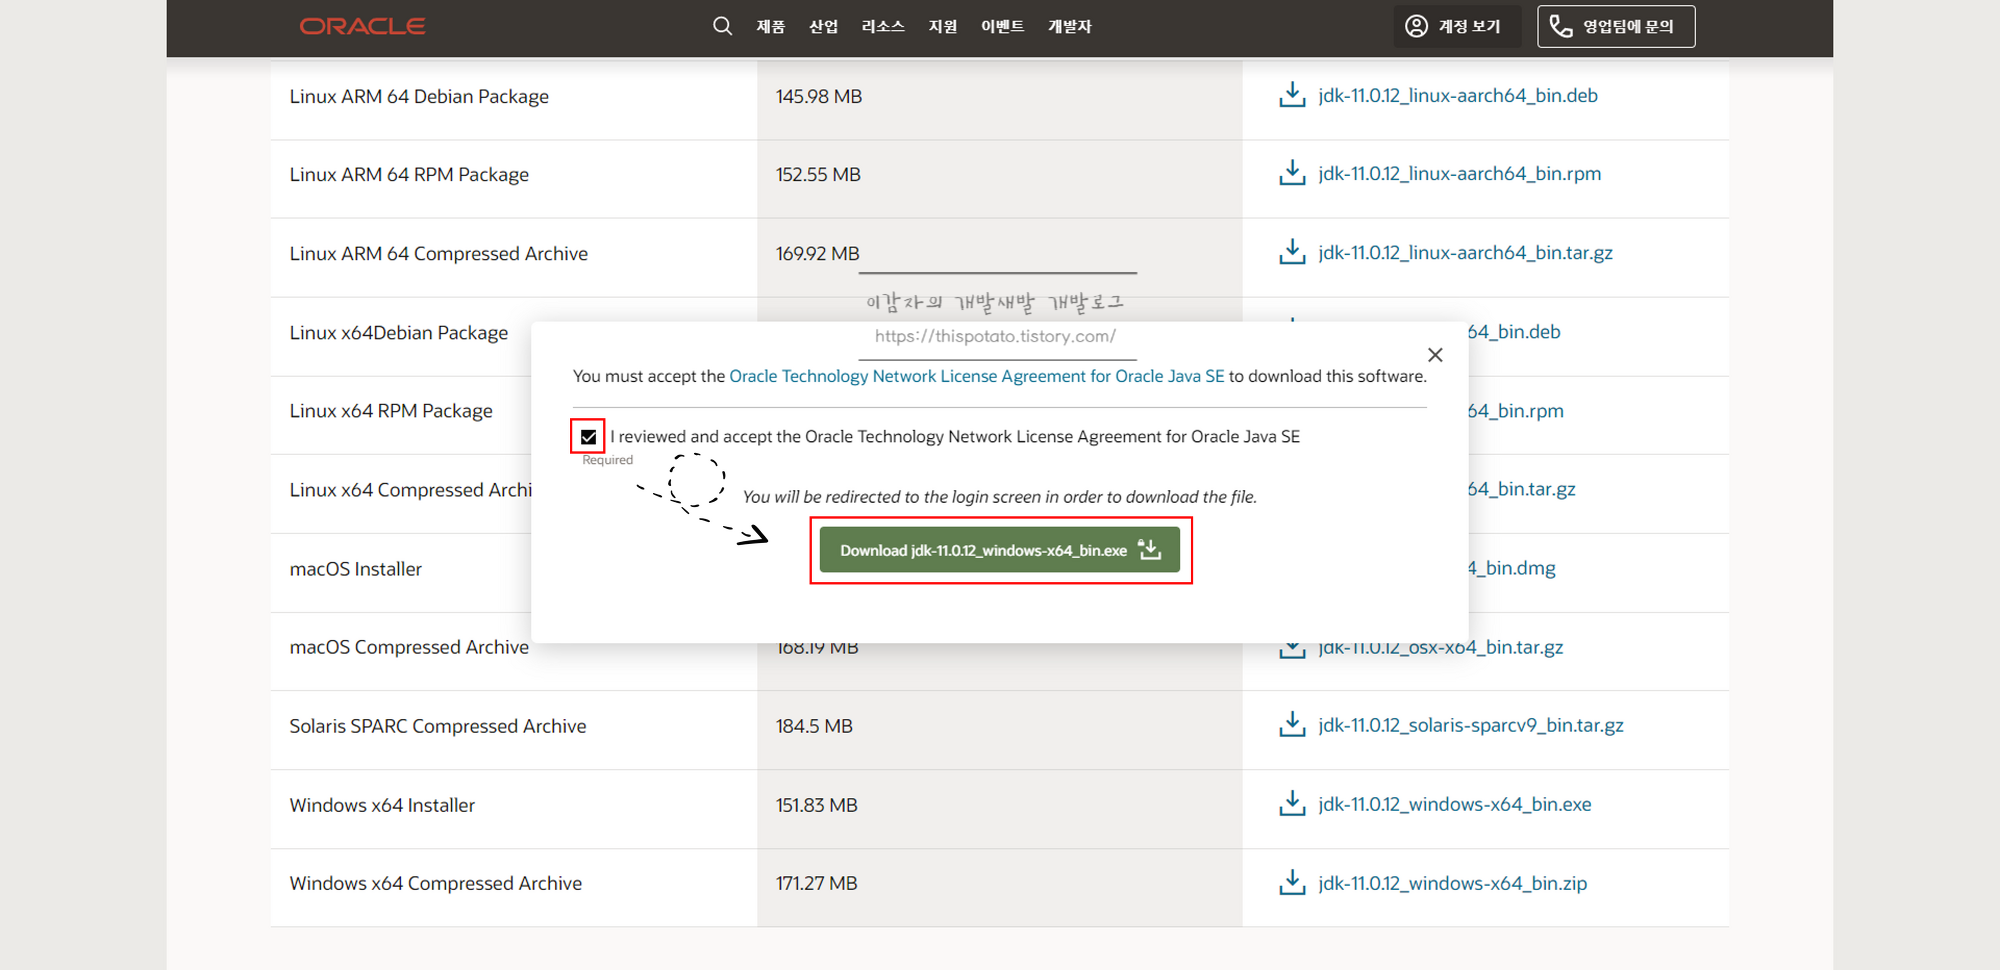
Task: Select macOS Installer text
Action: pyautogui.click(x=356, y=569)
